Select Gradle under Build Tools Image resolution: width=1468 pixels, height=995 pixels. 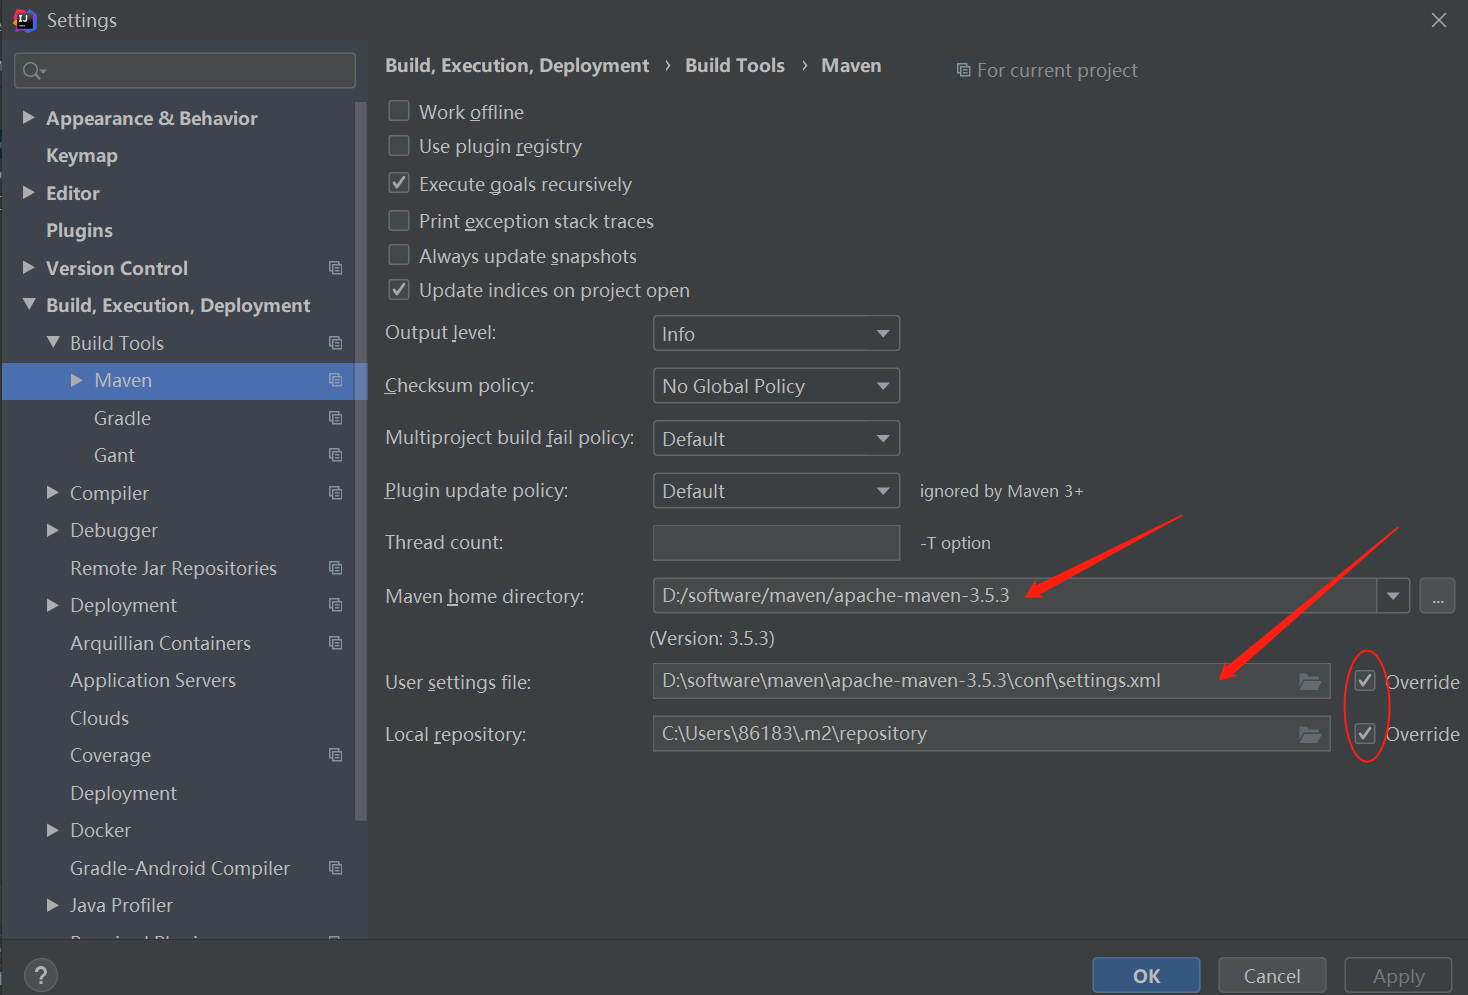pyautogui.click(x=122, y=418)
